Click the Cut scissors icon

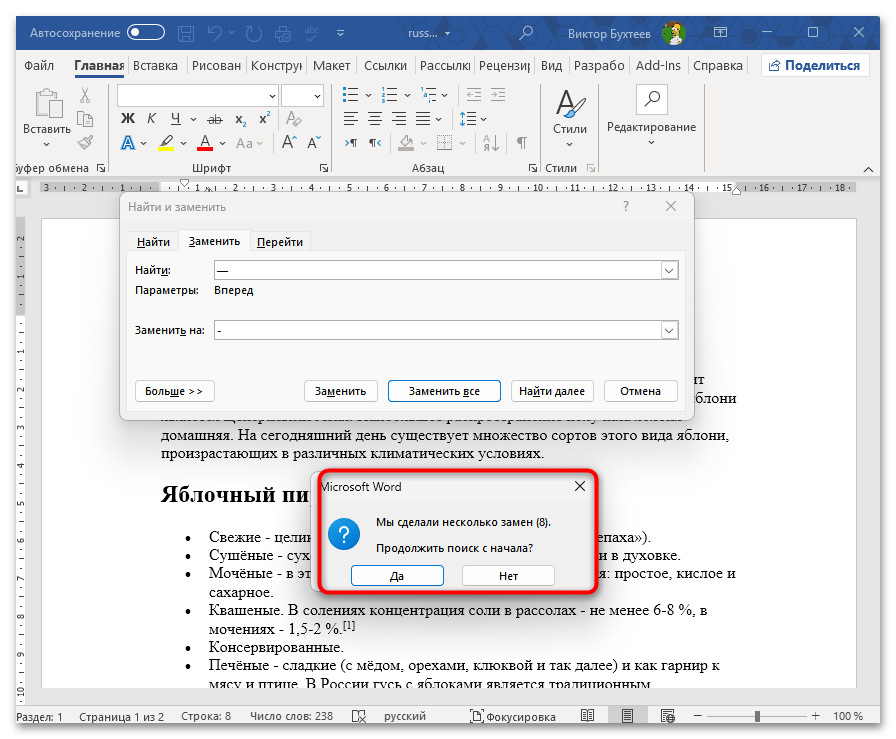(x=85, y=96)
